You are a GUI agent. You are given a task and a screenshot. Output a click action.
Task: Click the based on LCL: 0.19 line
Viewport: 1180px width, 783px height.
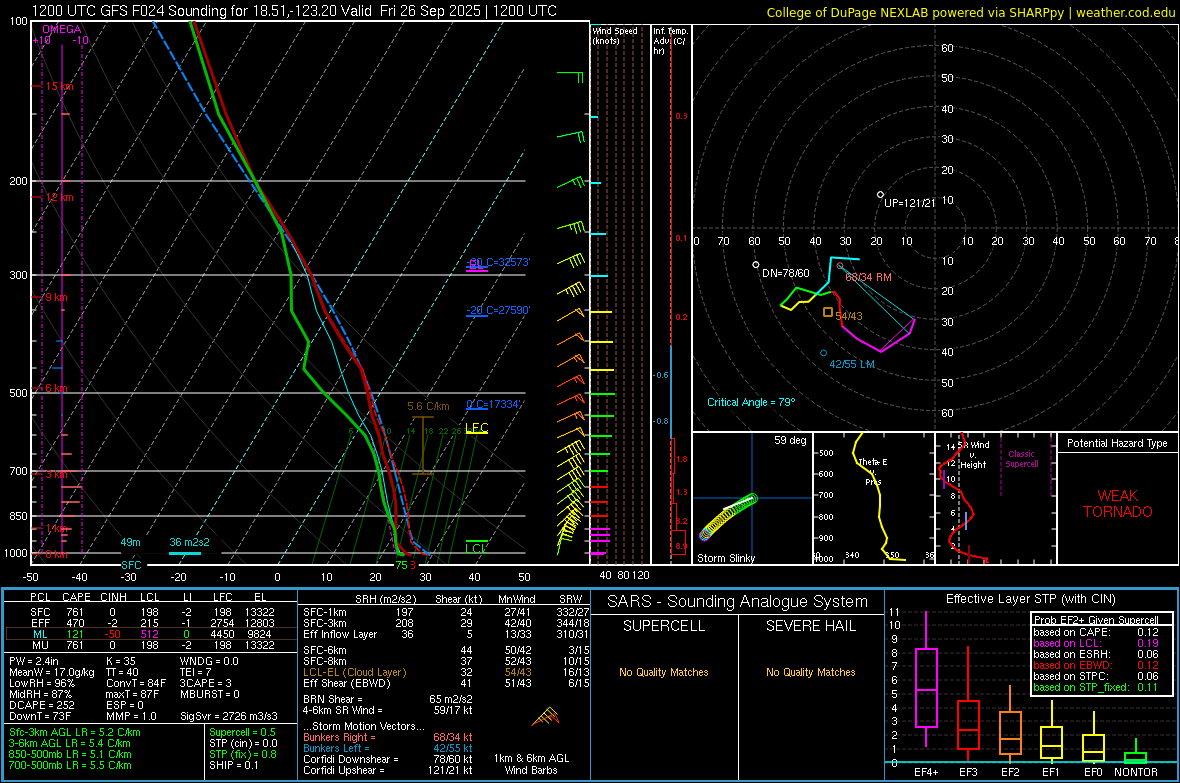[x=1096, y=643]
